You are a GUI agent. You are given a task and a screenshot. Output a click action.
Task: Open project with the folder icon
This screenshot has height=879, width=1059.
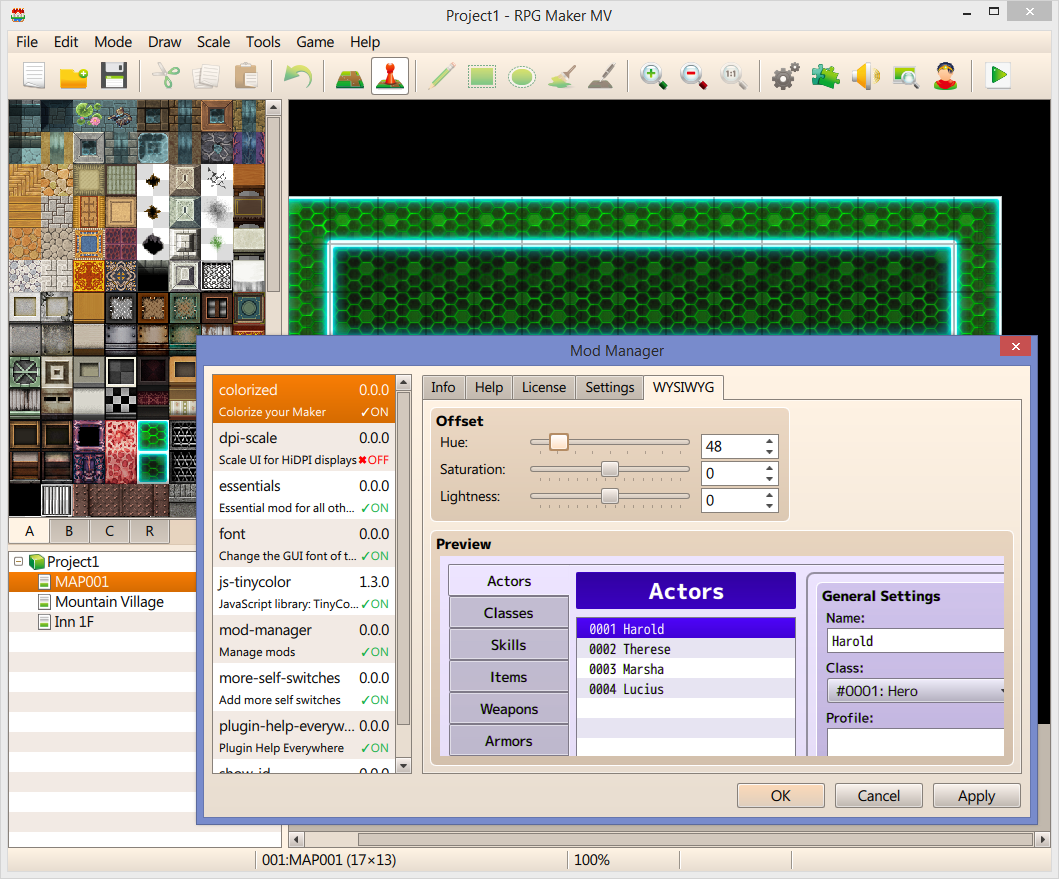(x=74, y=76)
